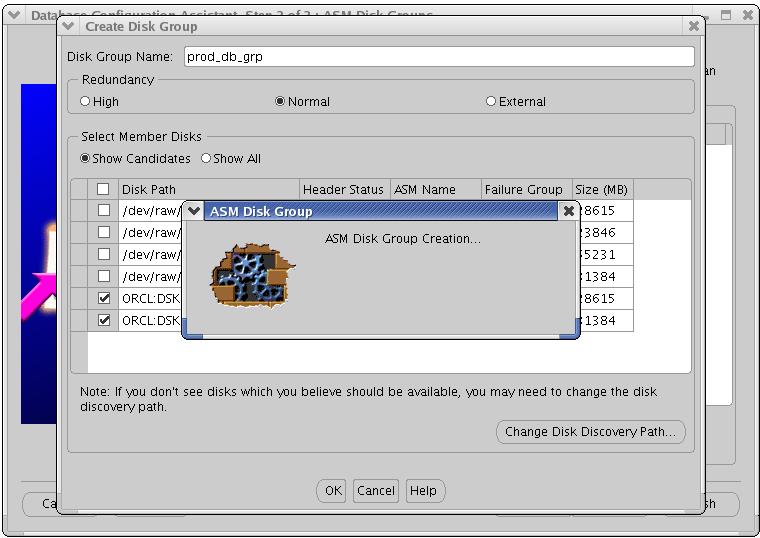760x538 pixels.
Task: Choose External redundancy
Action: coord(491,101)
